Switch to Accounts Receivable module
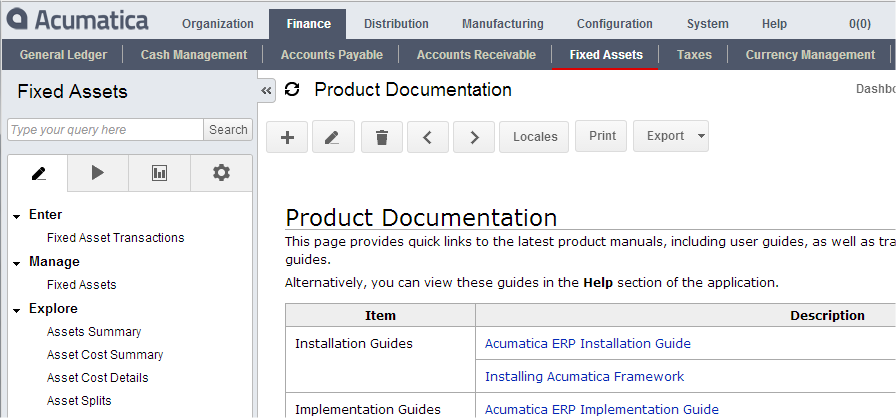The width and height of the screenshot is (896, 418). point(476,55)
